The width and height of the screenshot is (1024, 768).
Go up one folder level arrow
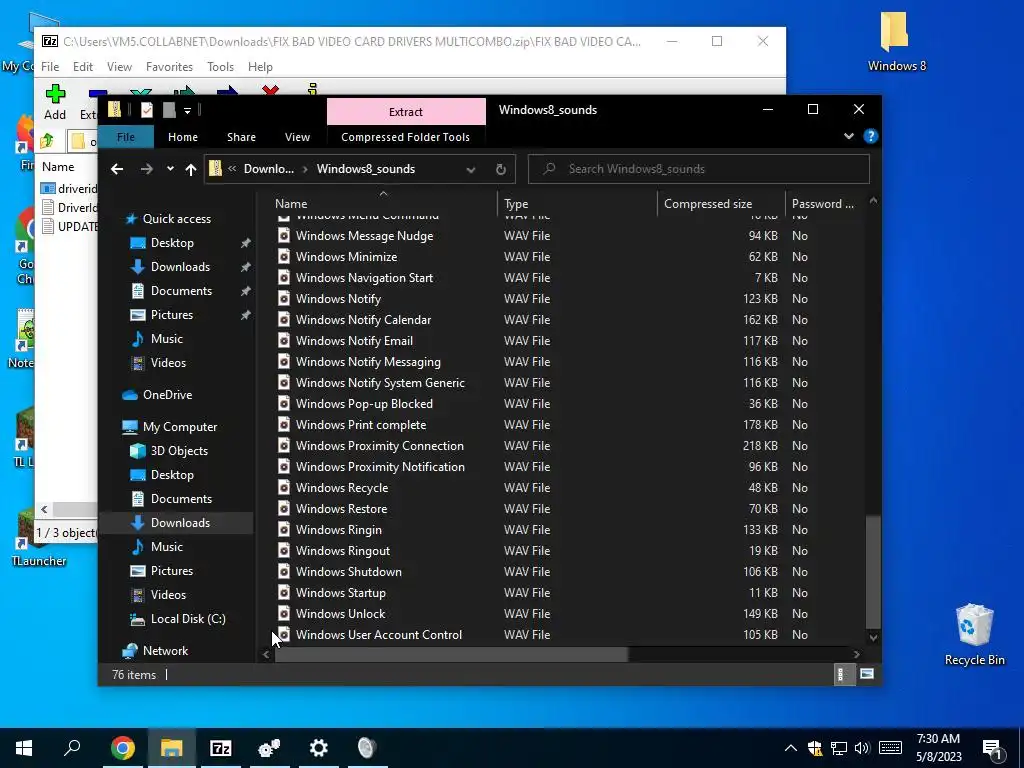click(x=191, y=169)
